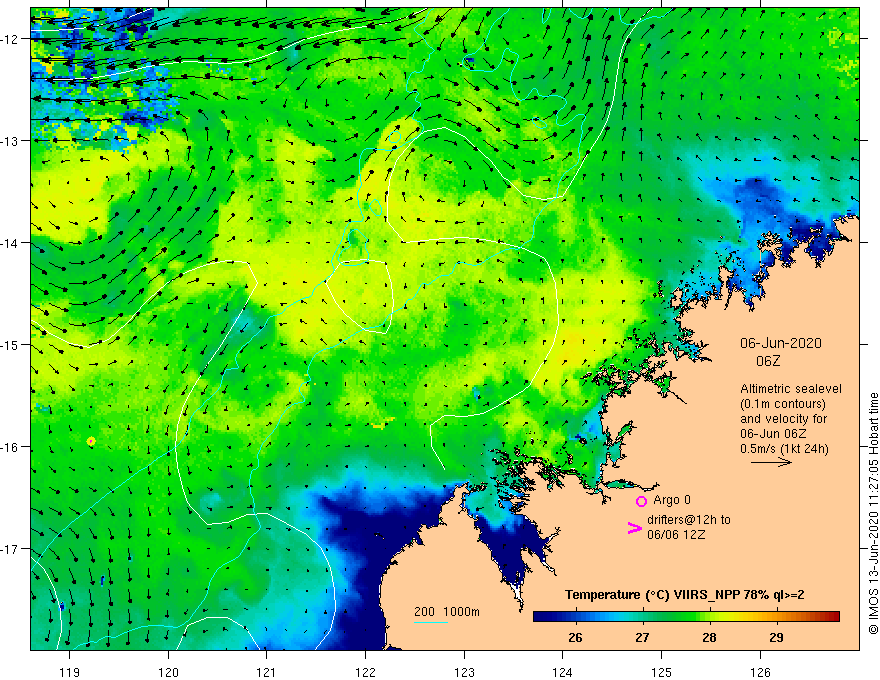Click the '06/06 12Z' label
Screen dimensions: 880x680
click(674, 535)
